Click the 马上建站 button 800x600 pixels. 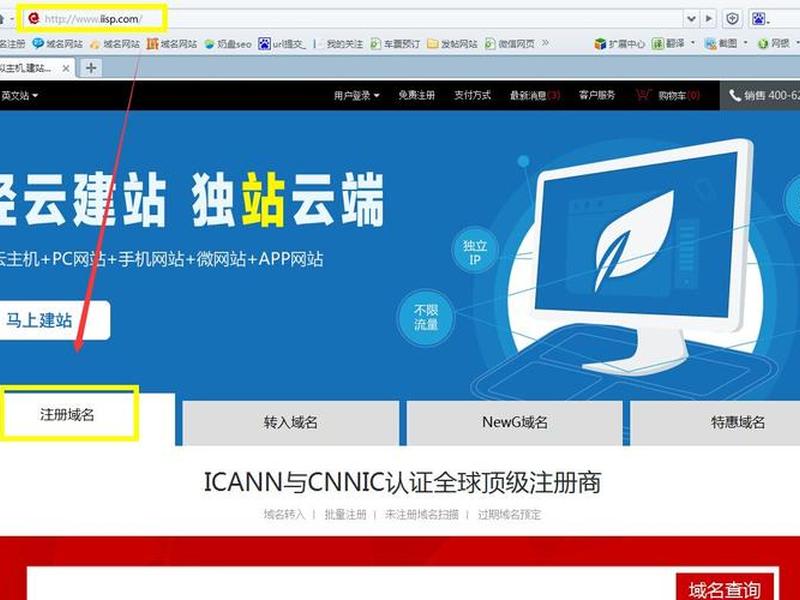pyautogui.click(x=54, y=320)
